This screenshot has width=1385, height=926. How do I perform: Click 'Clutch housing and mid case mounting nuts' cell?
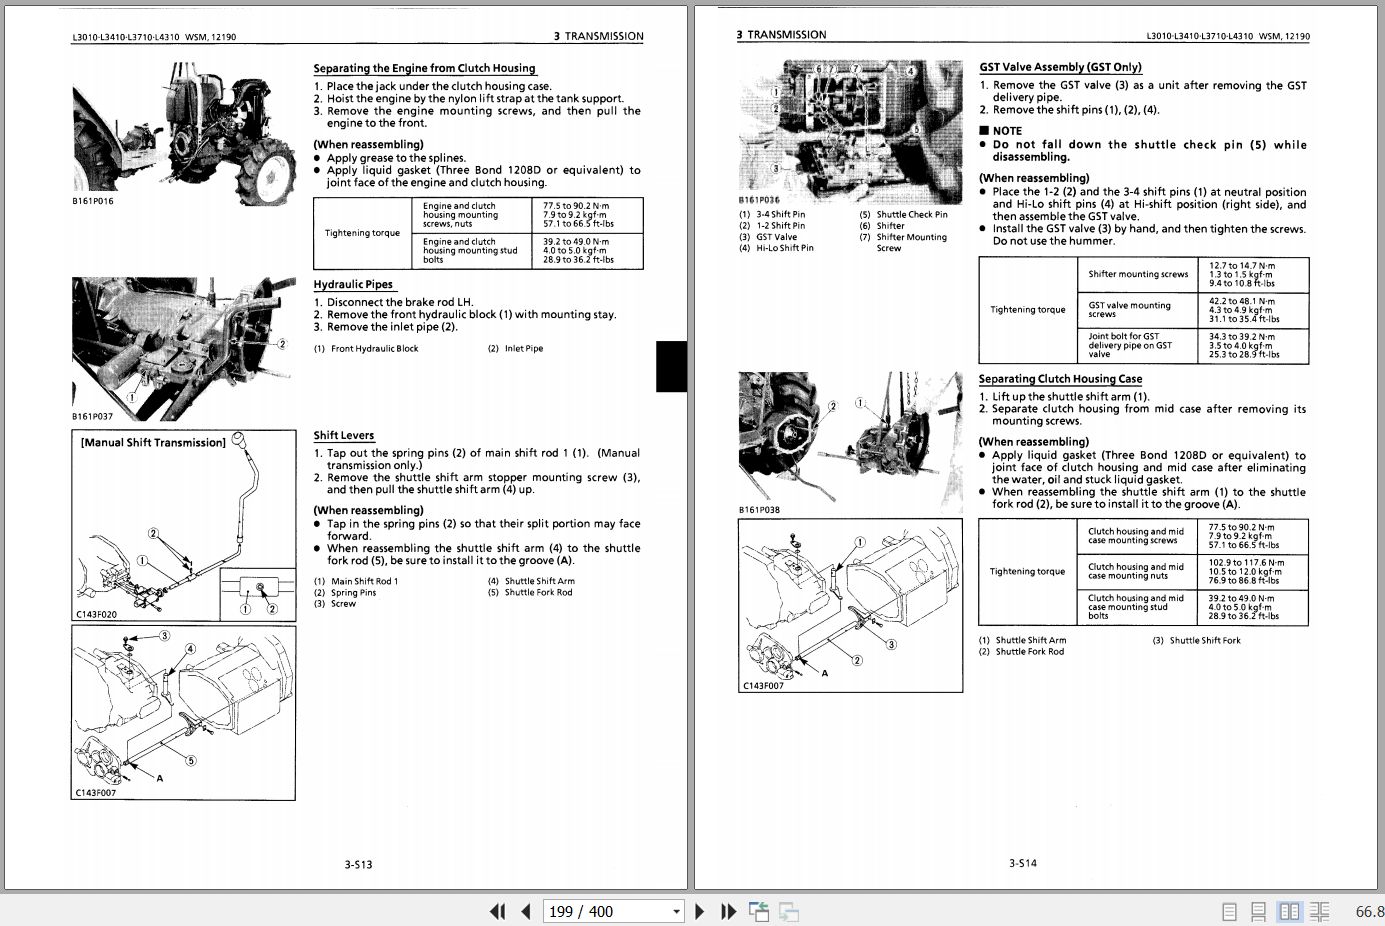click(x=1136, y=571)
